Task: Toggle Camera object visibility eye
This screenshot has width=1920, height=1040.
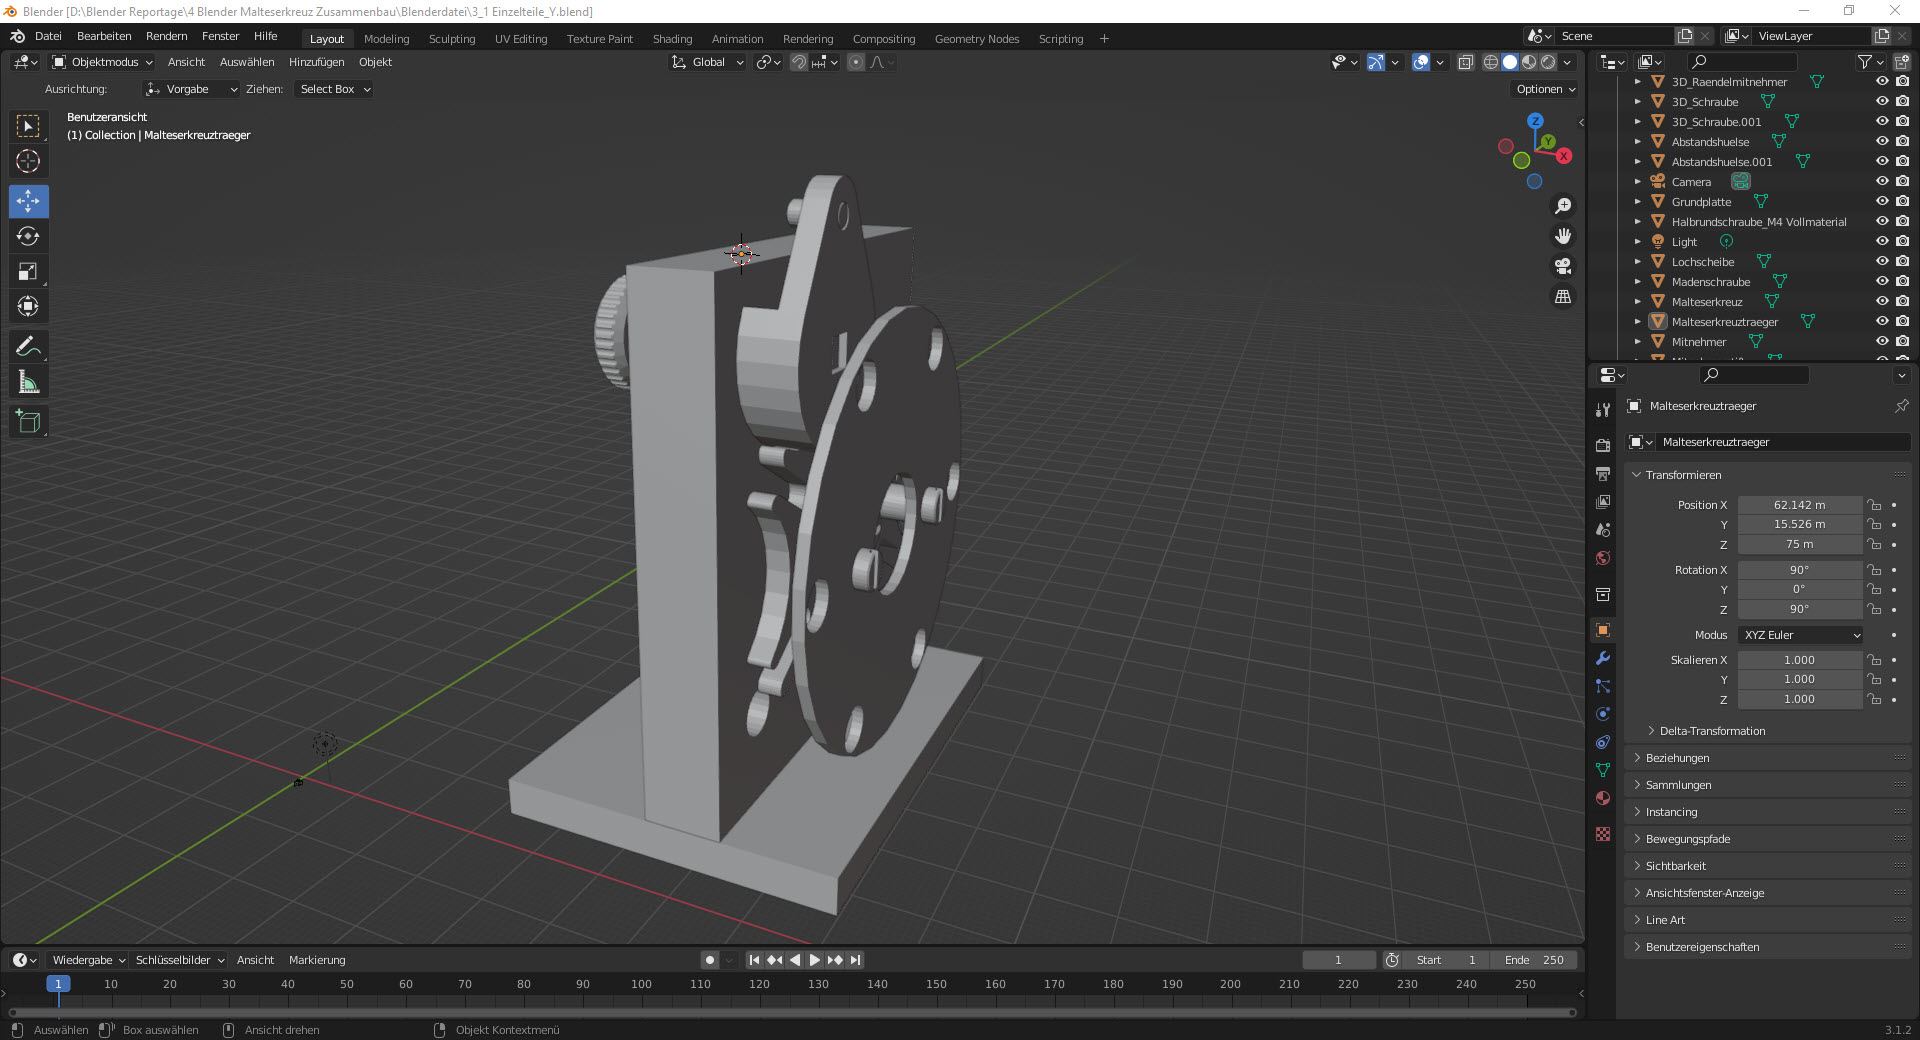Action: (1881, 182)
